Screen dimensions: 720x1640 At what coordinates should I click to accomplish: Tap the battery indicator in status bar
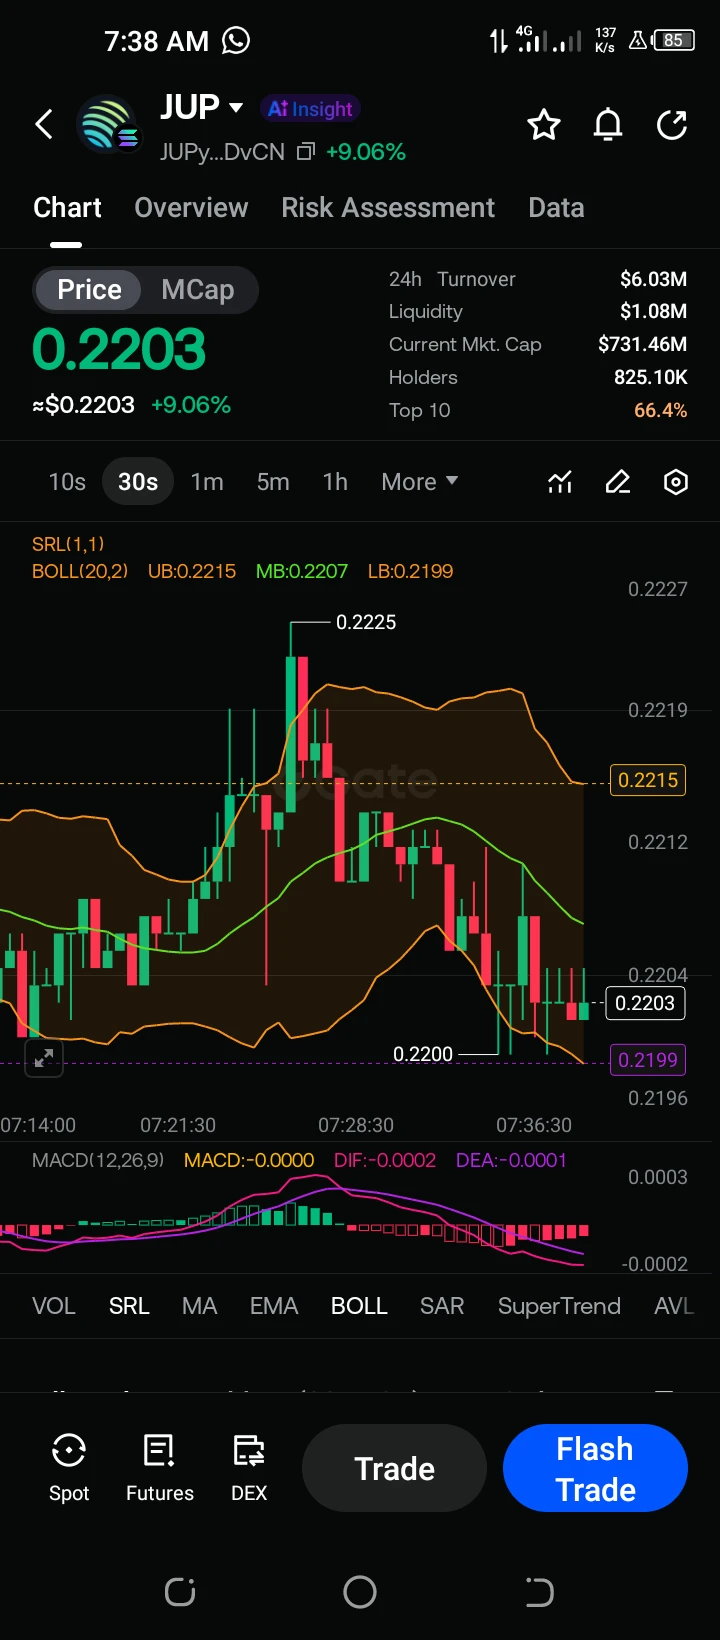point(674,41)
